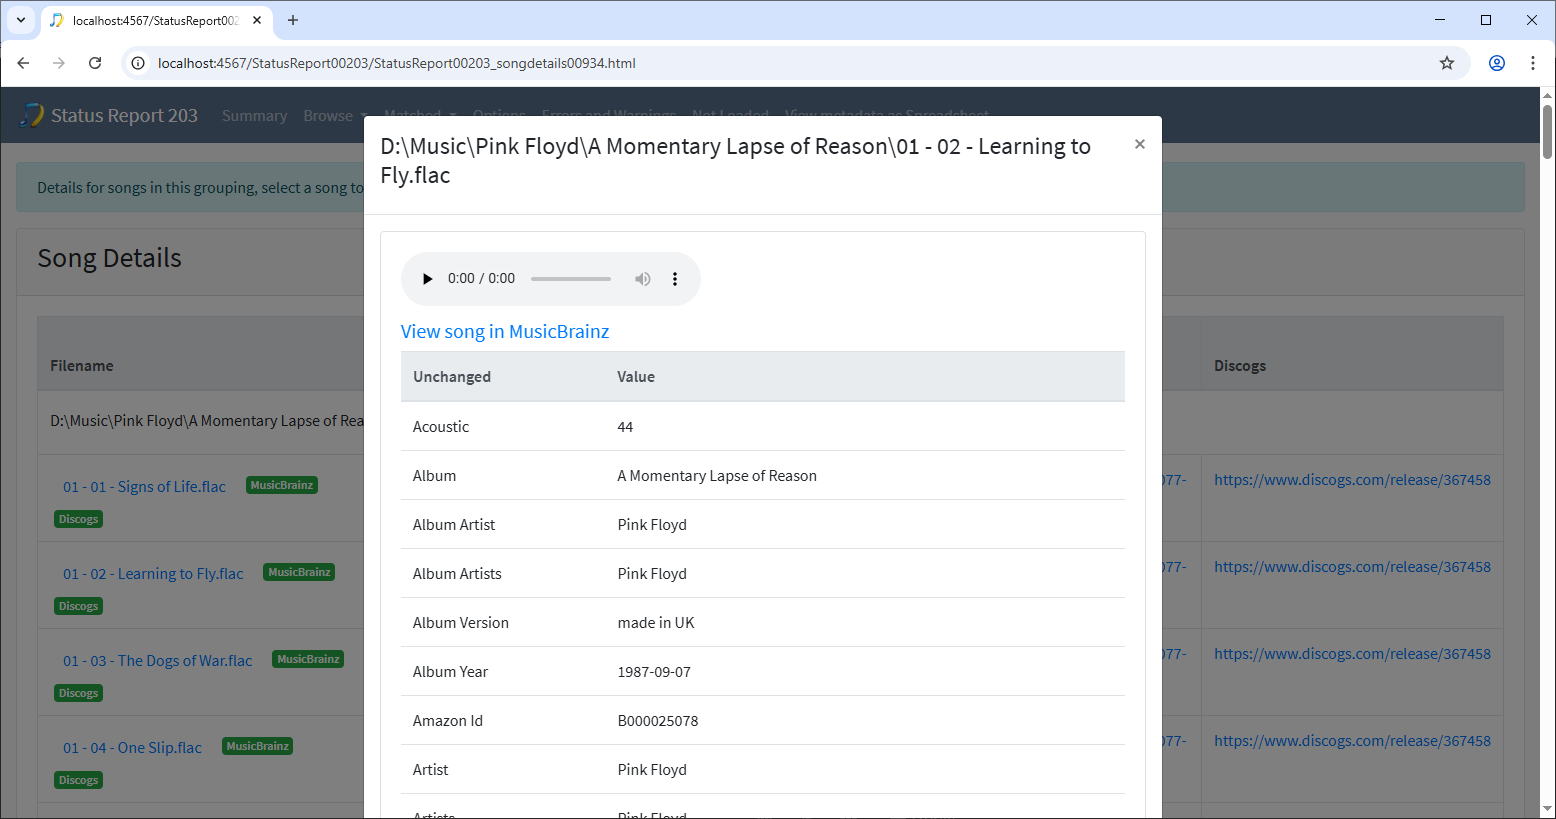Open Discogs release link in Learning to Fly row
This screenshot has width=1556, height=819.
(1352, 567)
